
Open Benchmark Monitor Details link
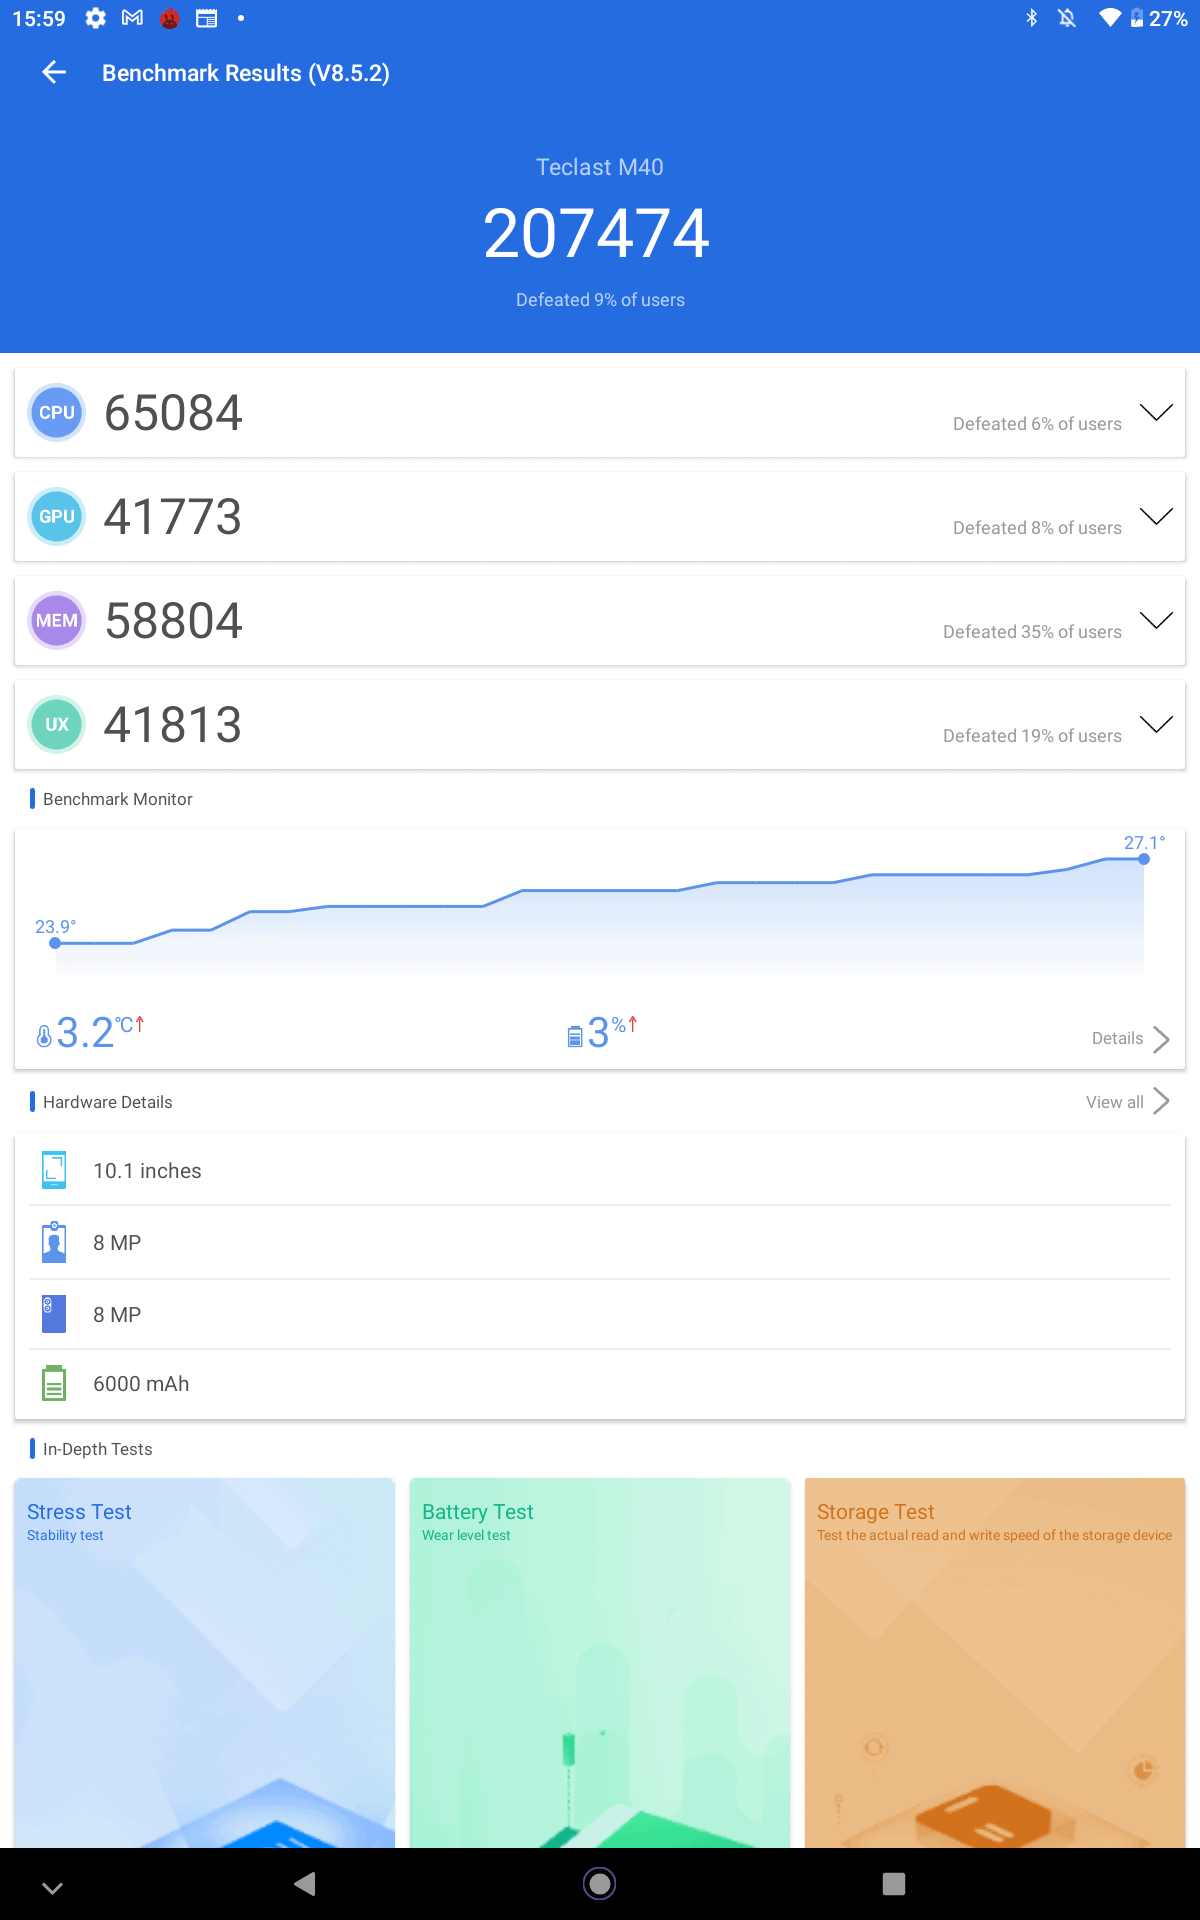coord(1130,1039)
